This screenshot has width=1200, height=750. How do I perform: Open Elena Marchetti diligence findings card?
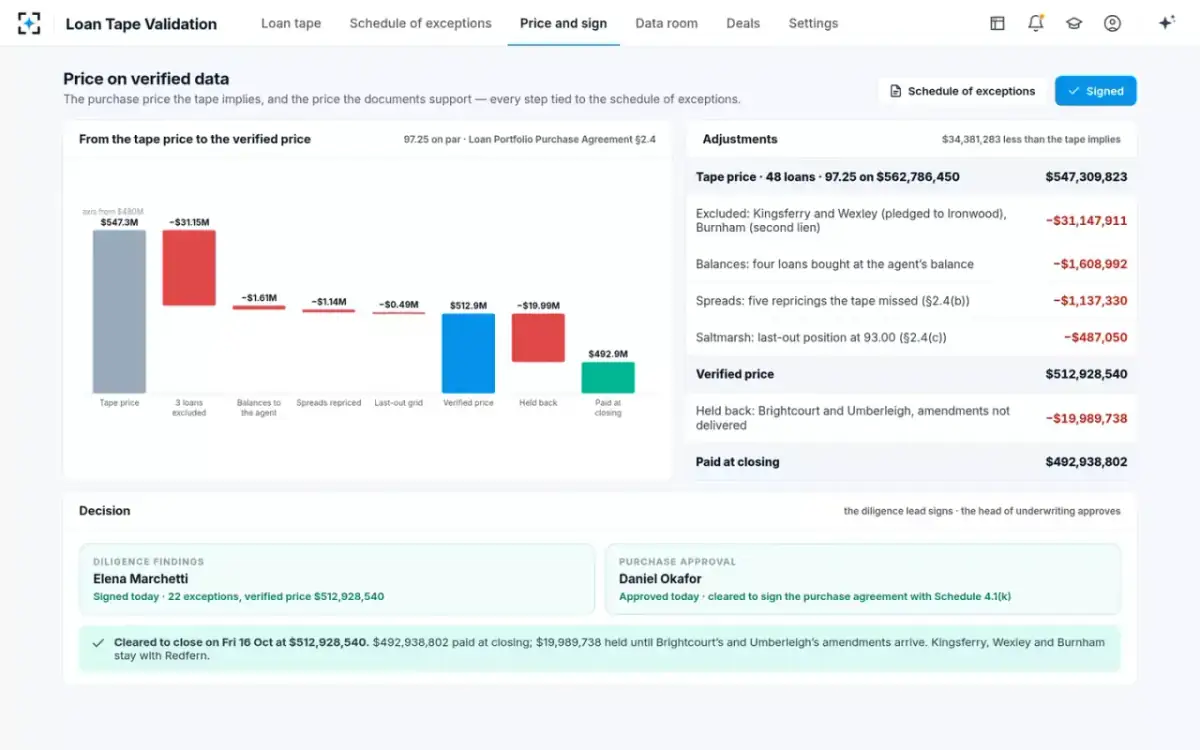coord(337,579)
